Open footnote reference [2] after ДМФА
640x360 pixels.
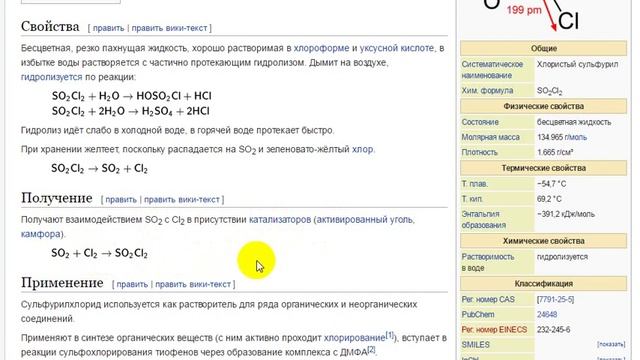click(371, 349)
